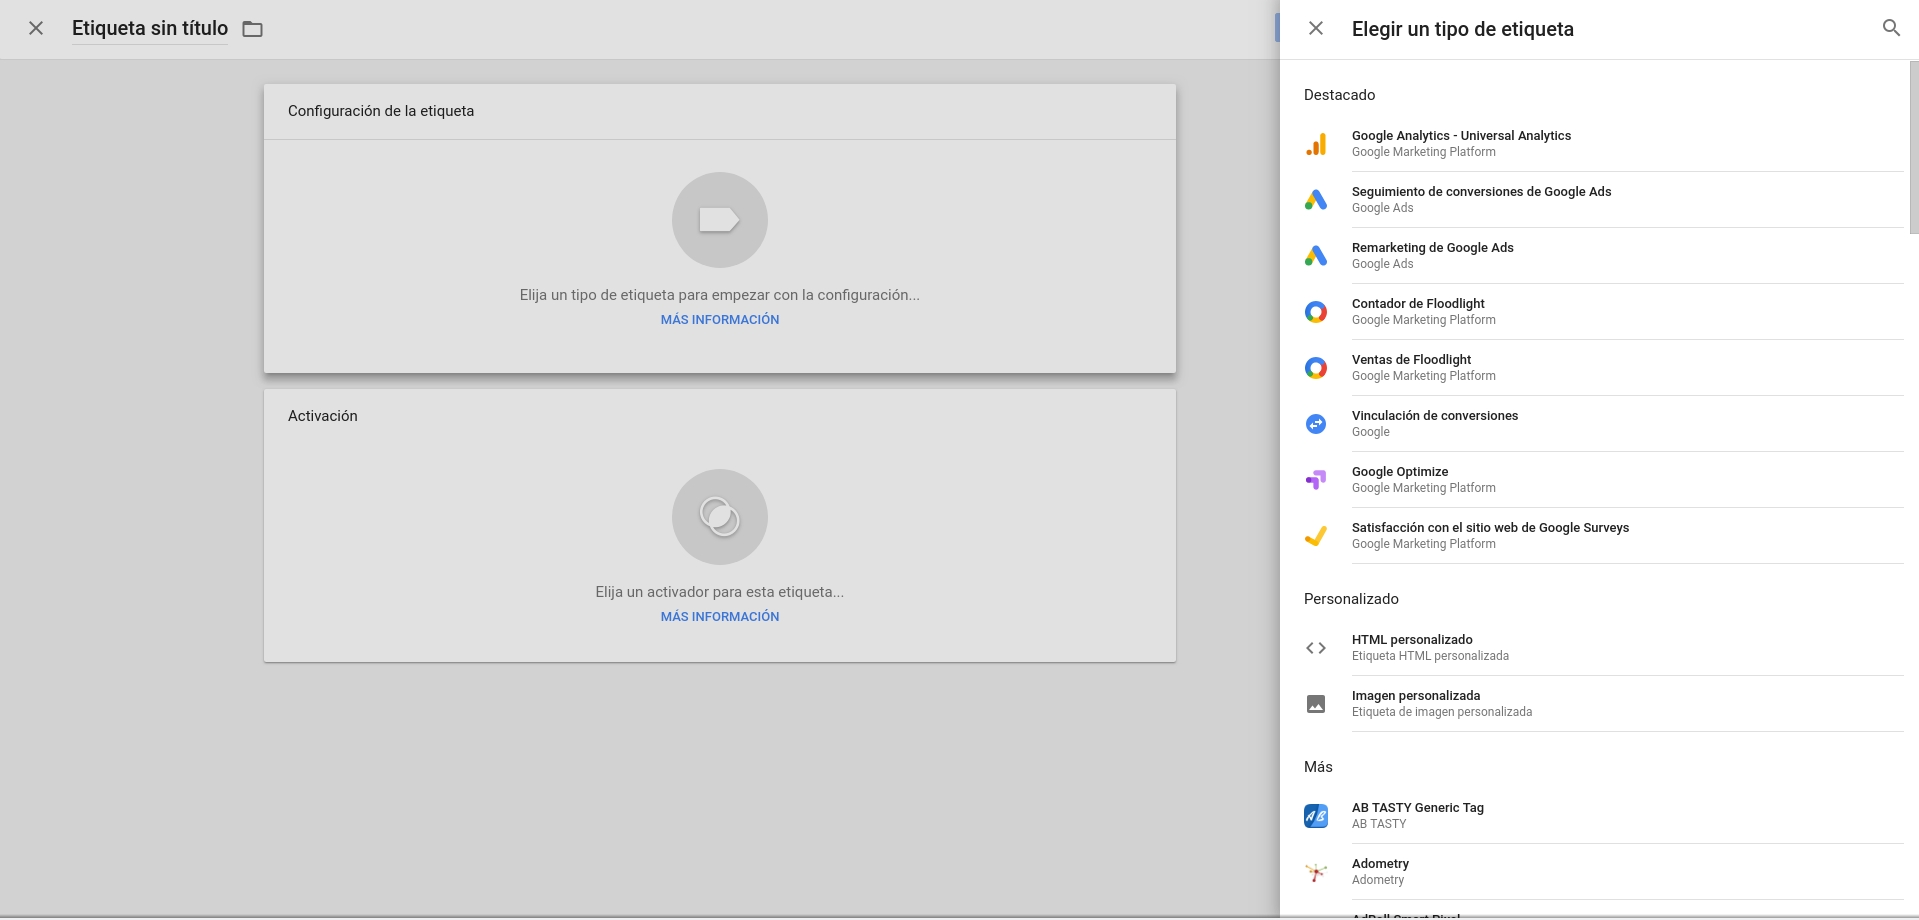The height and width of the screenshot is (920, 1919).
Task: Select the HTML personalizado code icon
Action: [x=1316, y=648]
